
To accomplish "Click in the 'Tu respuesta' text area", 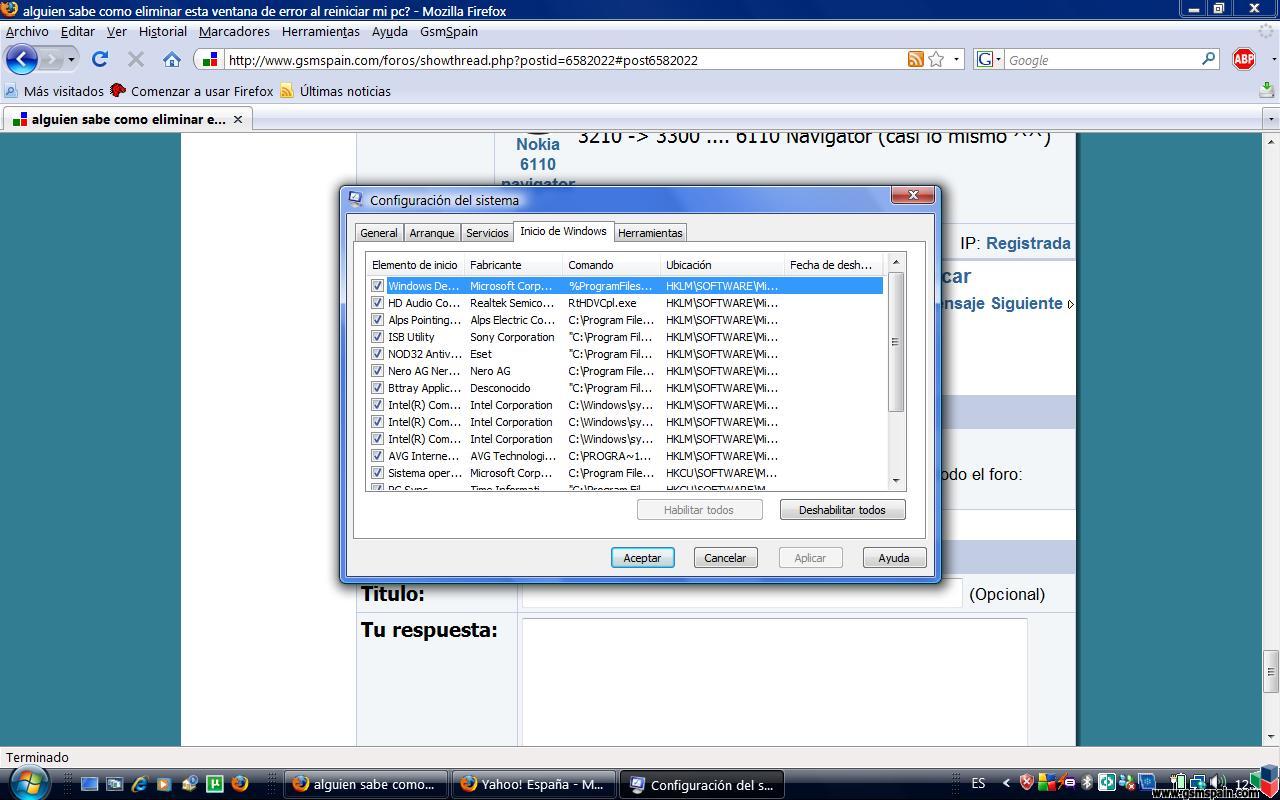I will pos(774,682).
